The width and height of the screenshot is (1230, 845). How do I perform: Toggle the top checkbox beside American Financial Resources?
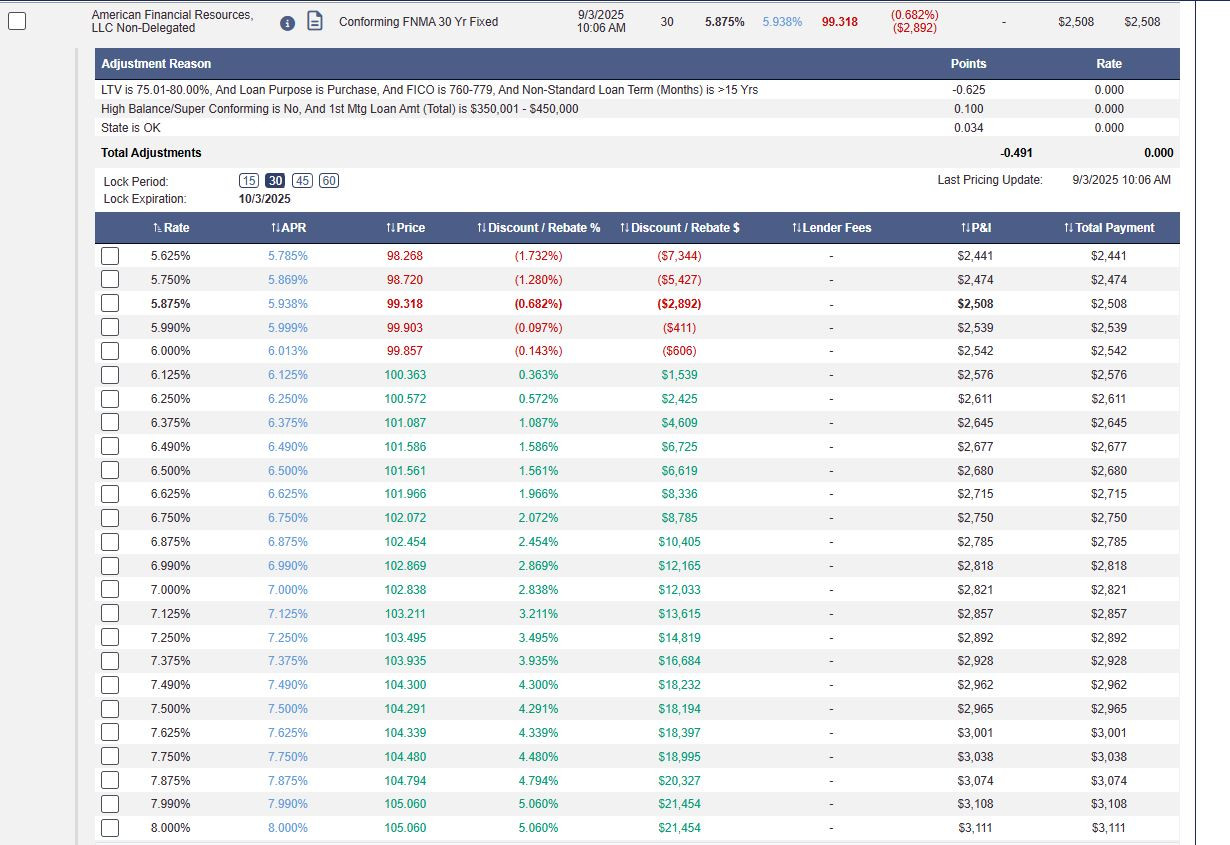(x=16, y=21)
